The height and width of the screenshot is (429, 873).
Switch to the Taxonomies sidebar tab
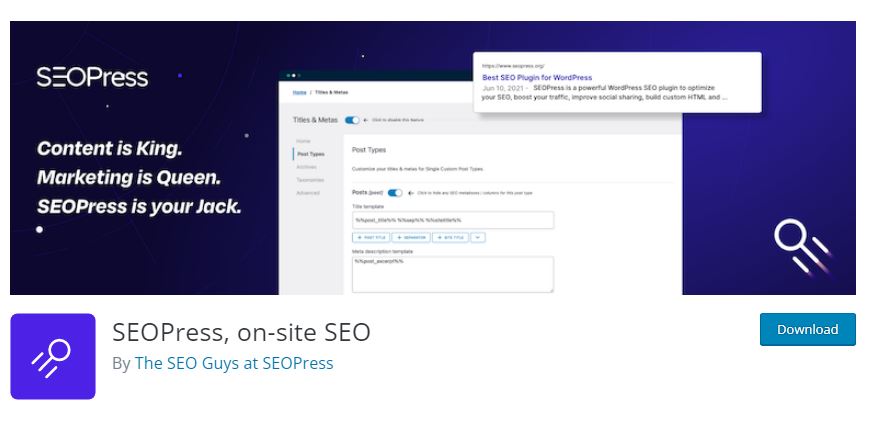coord(311,180)
